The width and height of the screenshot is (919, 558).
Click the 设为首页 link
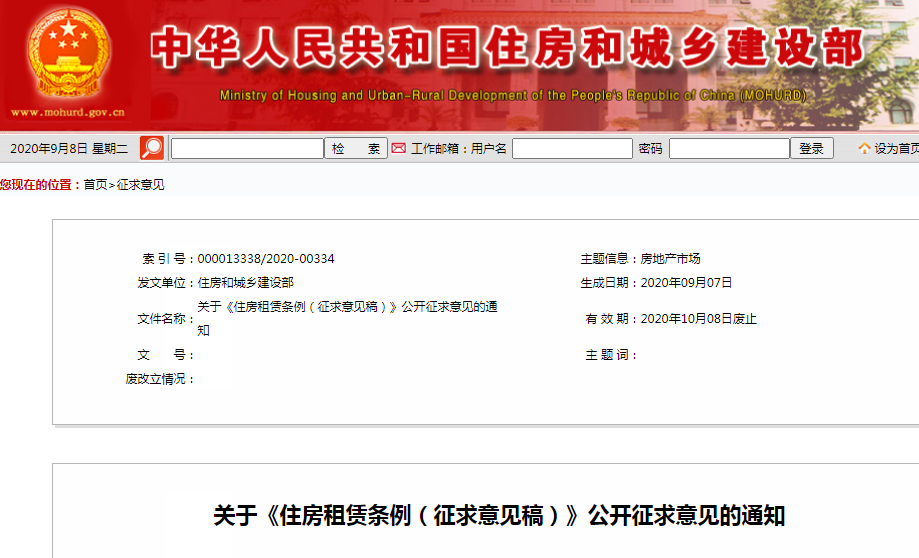[x=897, y=149]
